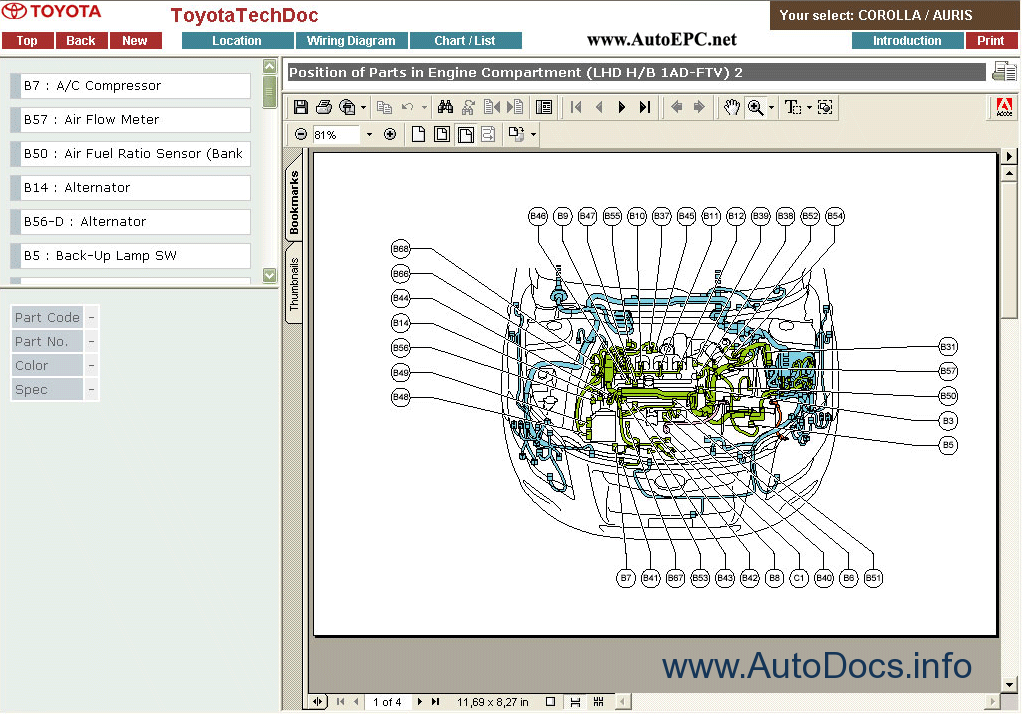Image resolution: width=1022 pixels, height=714 pixels.
Task: Go to last page in status bar
Action: click(x=435, y=702)
